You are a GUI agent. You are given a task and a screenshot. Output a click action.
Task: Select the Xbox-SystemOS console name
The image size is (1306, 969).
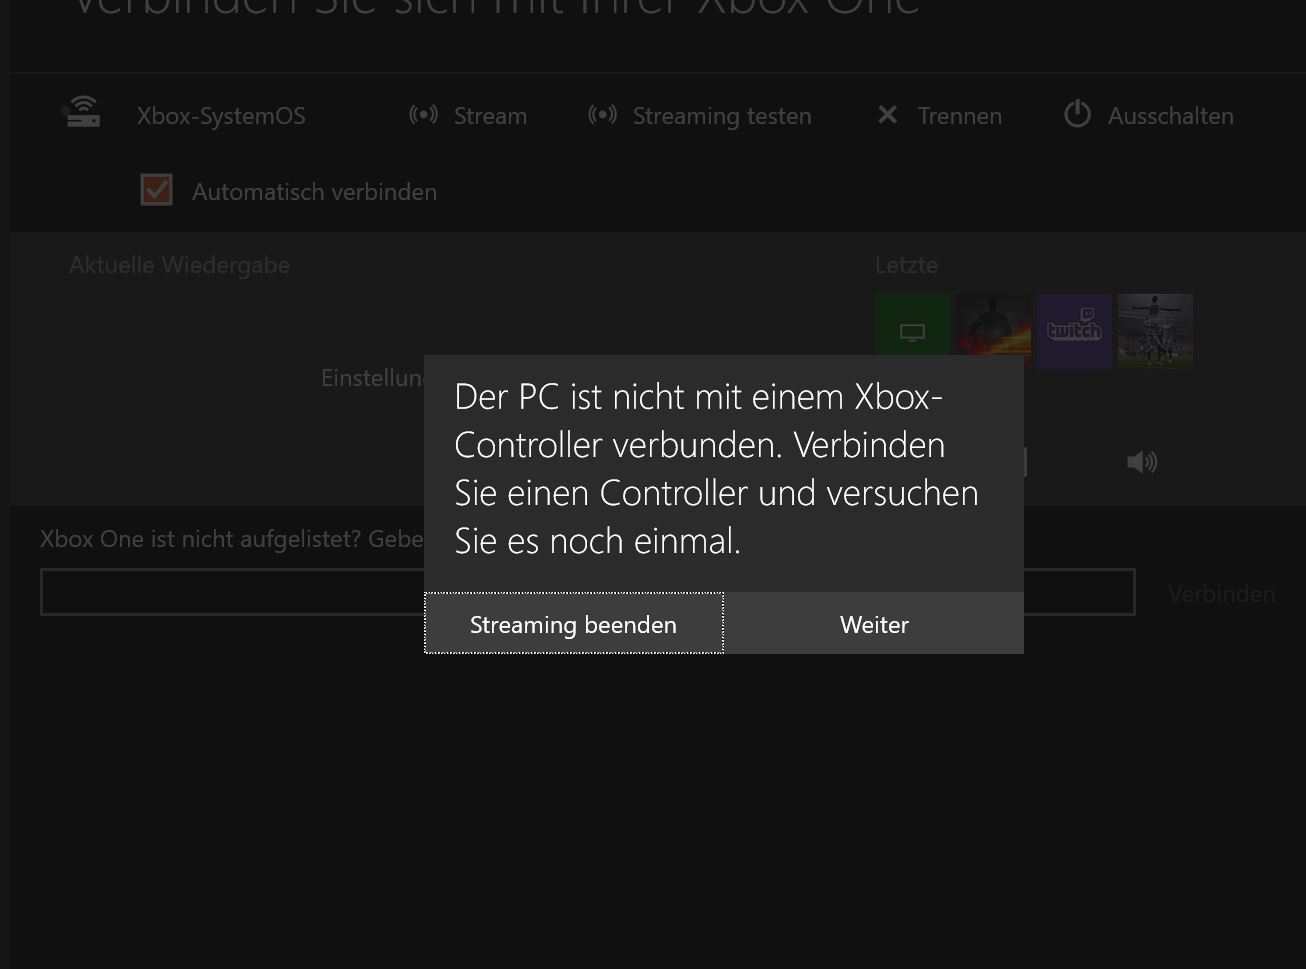pyautogui.click(x=221, y=116)
